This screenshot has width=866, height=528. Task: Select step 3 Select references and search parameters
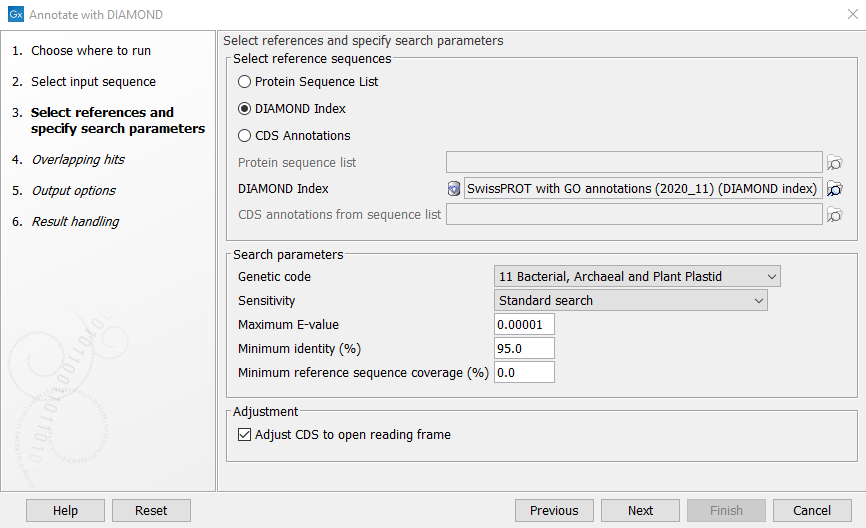point(118,120)
